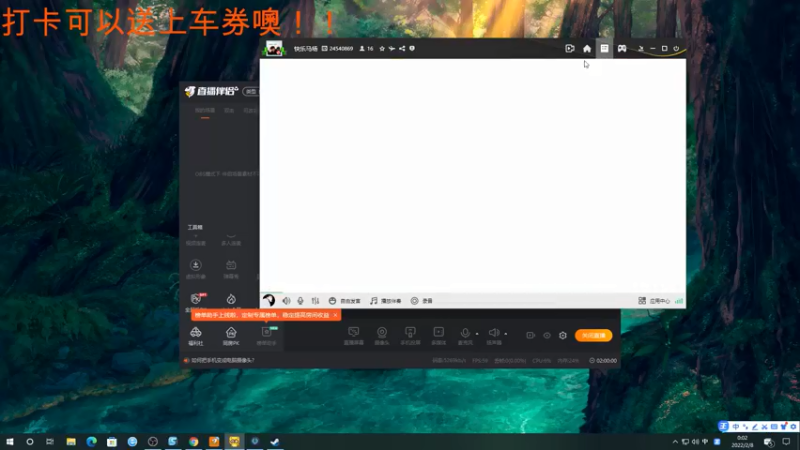Click the orange promotional tooltip text

pos(262,315)
